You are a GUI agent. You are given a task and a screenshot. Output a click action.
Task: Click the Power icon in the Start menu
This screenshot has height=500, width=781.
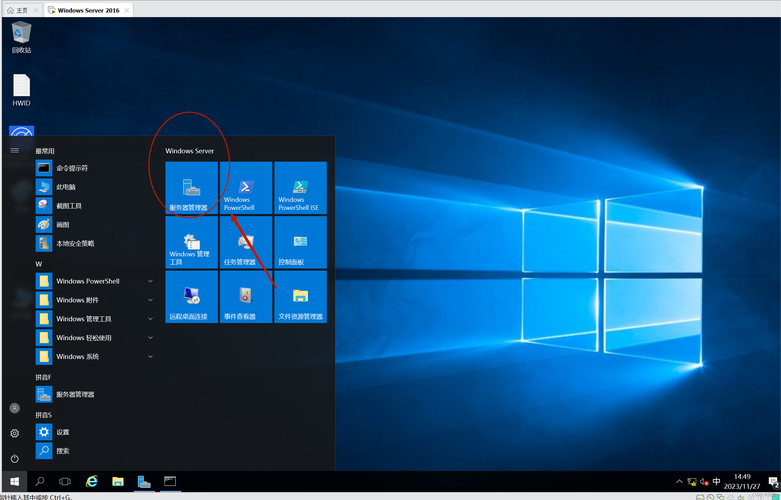pyautogui.click(x=14, y=458)
